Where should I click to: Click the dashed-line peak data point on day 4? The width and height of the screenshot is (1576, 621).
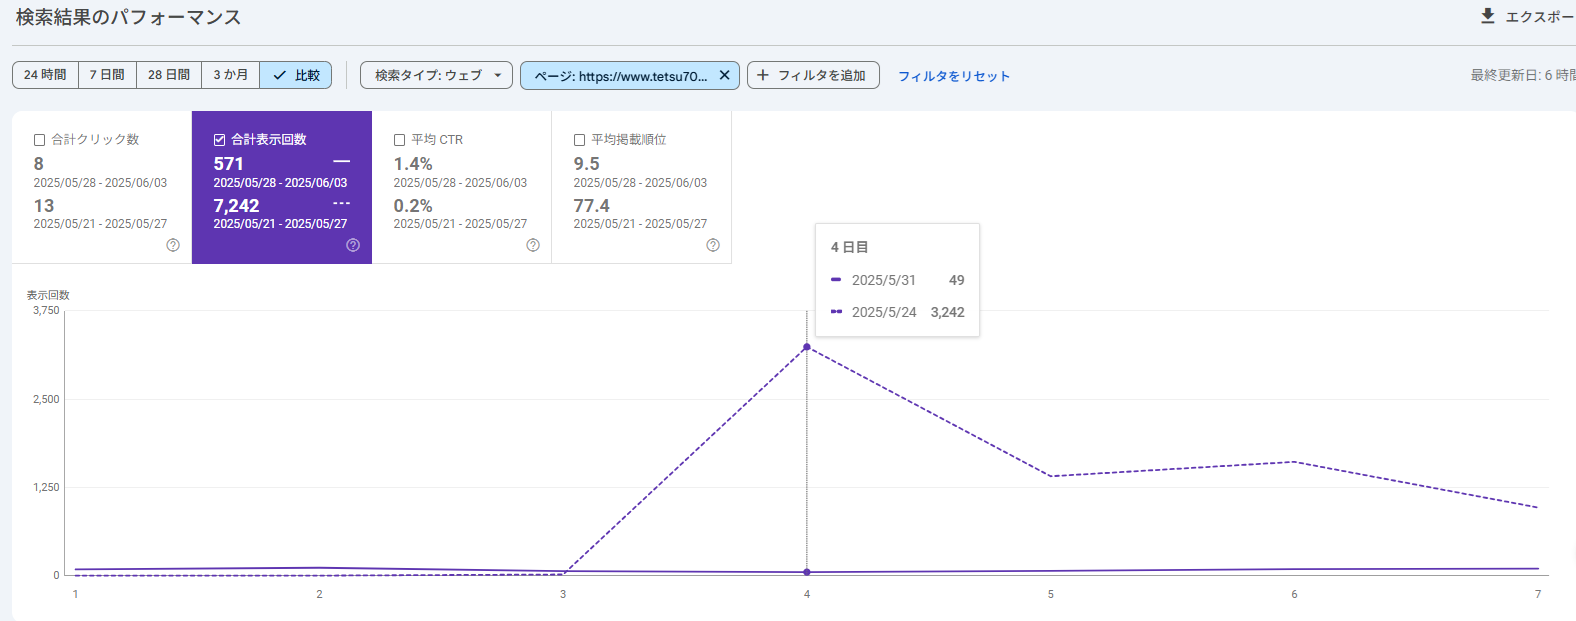(807, 347)
